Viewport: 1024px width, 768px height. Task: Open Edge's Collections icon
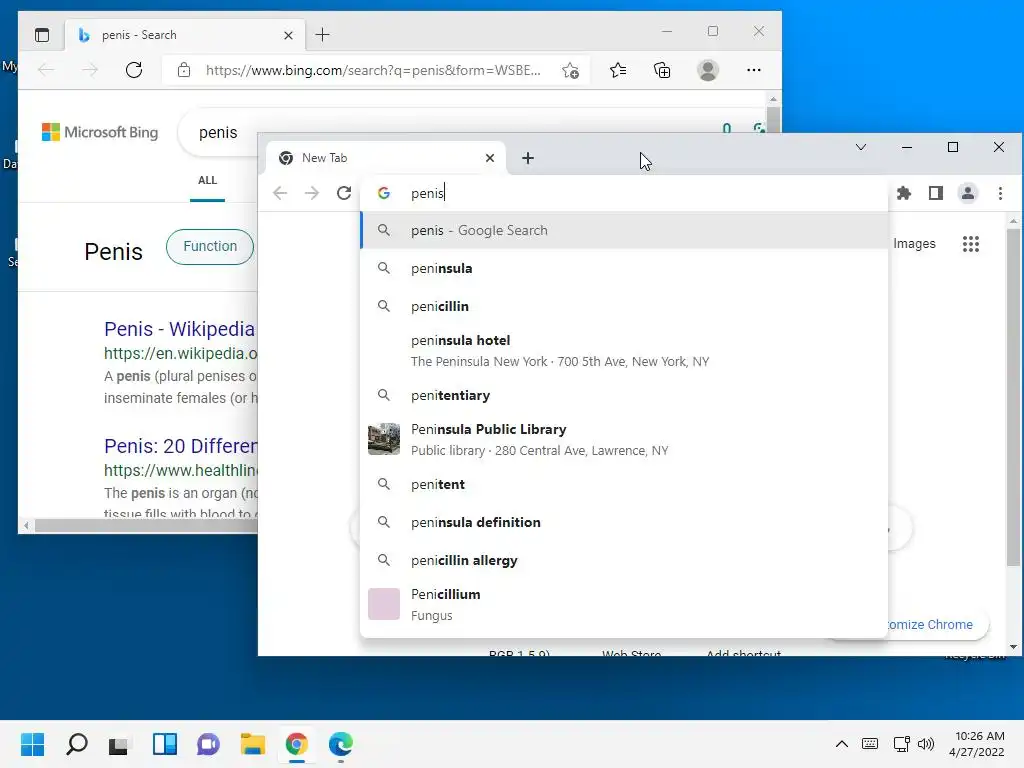click(662, 70)
